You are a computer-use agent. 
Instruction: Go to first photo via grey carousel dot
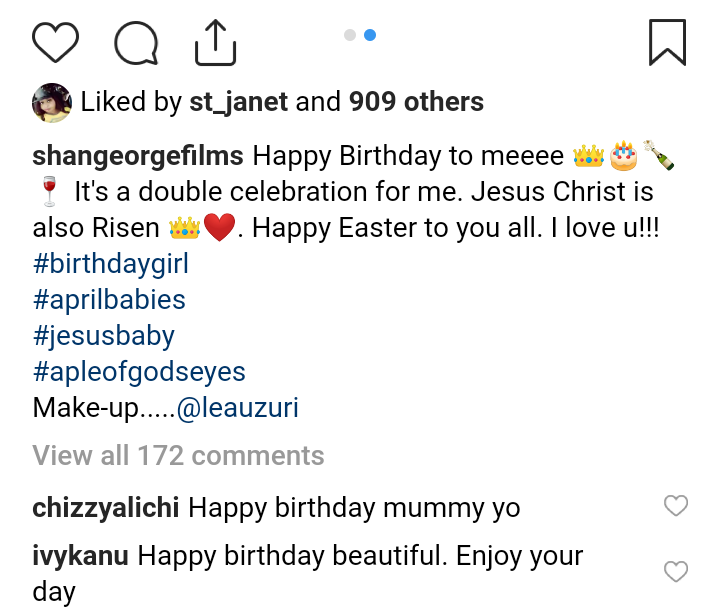(x=350, y=35)
